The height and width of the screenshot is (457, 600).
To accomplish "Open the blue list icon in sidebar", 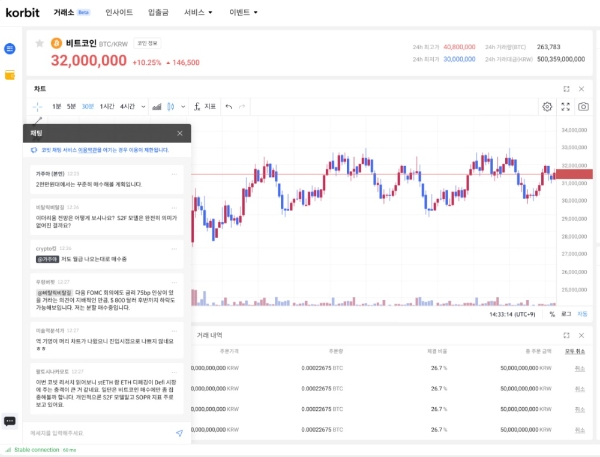I will point(10,49).
